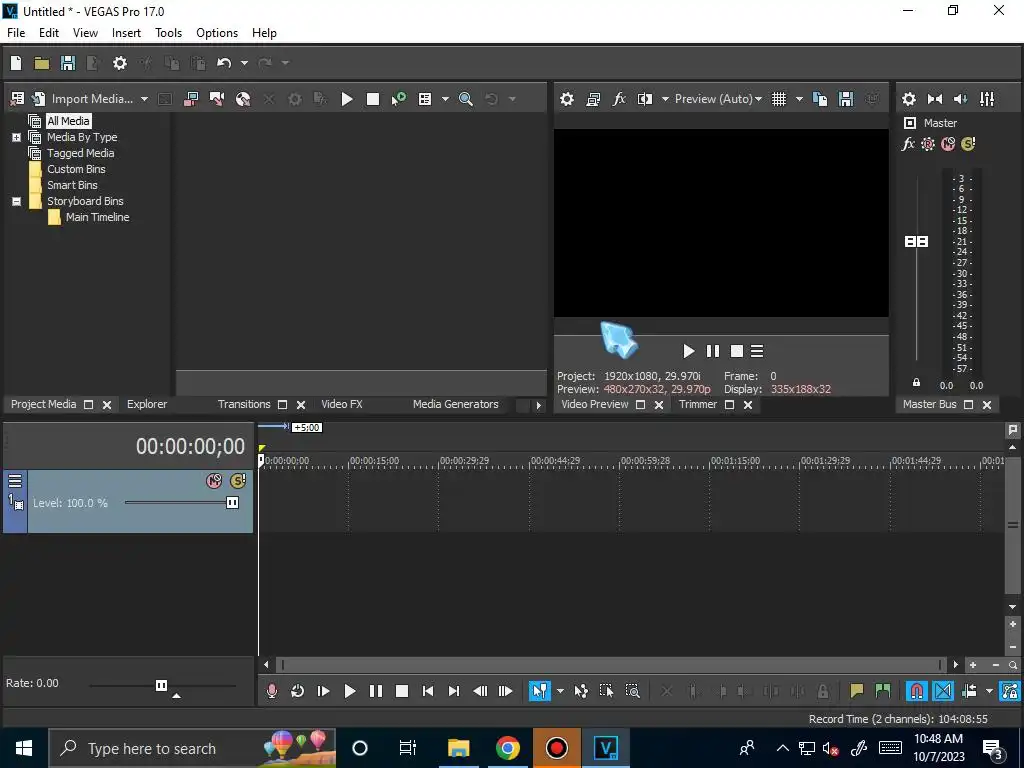Open Mixing Console from Master Bus

pos(987,99)
